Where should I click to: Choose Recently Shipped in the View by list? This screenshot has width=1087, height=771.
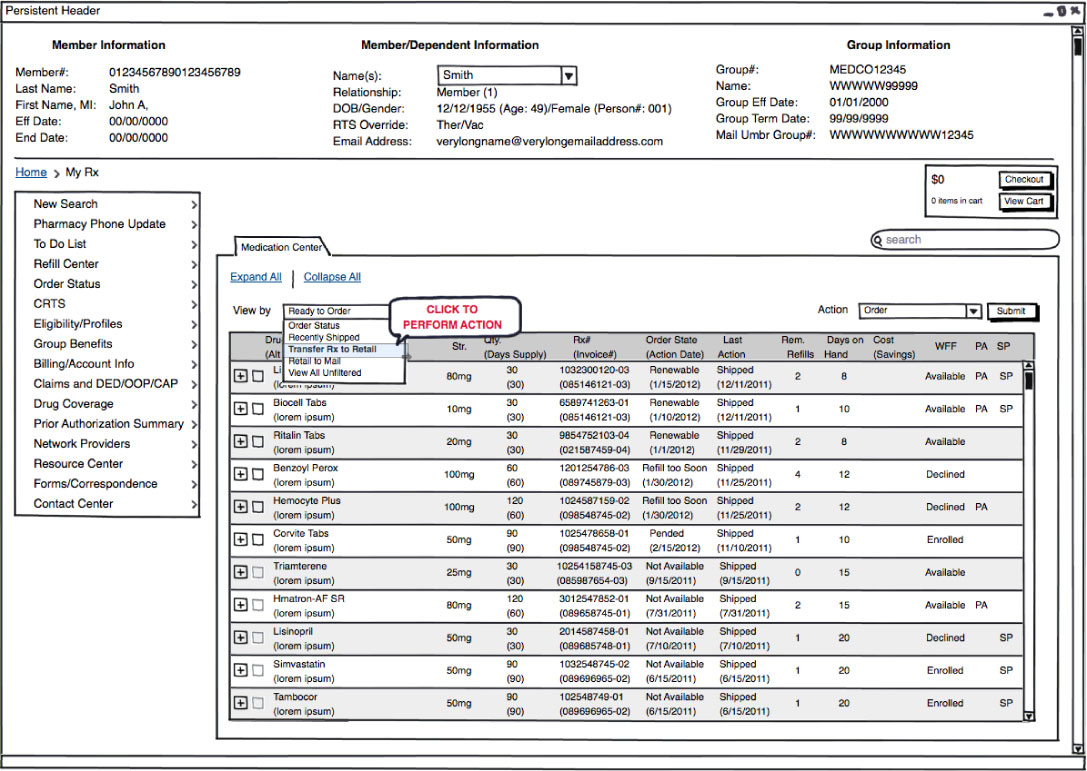click(x=324, y=337)
